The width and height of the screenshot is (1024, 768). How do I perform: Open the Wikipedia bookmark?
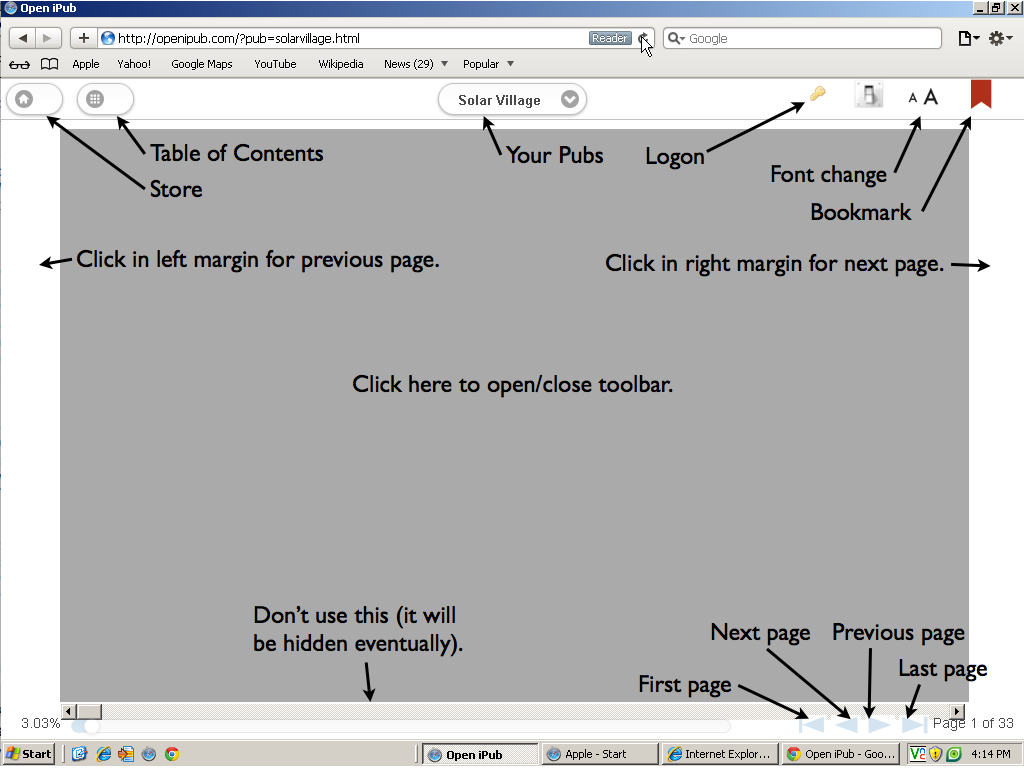click(341, 64)
